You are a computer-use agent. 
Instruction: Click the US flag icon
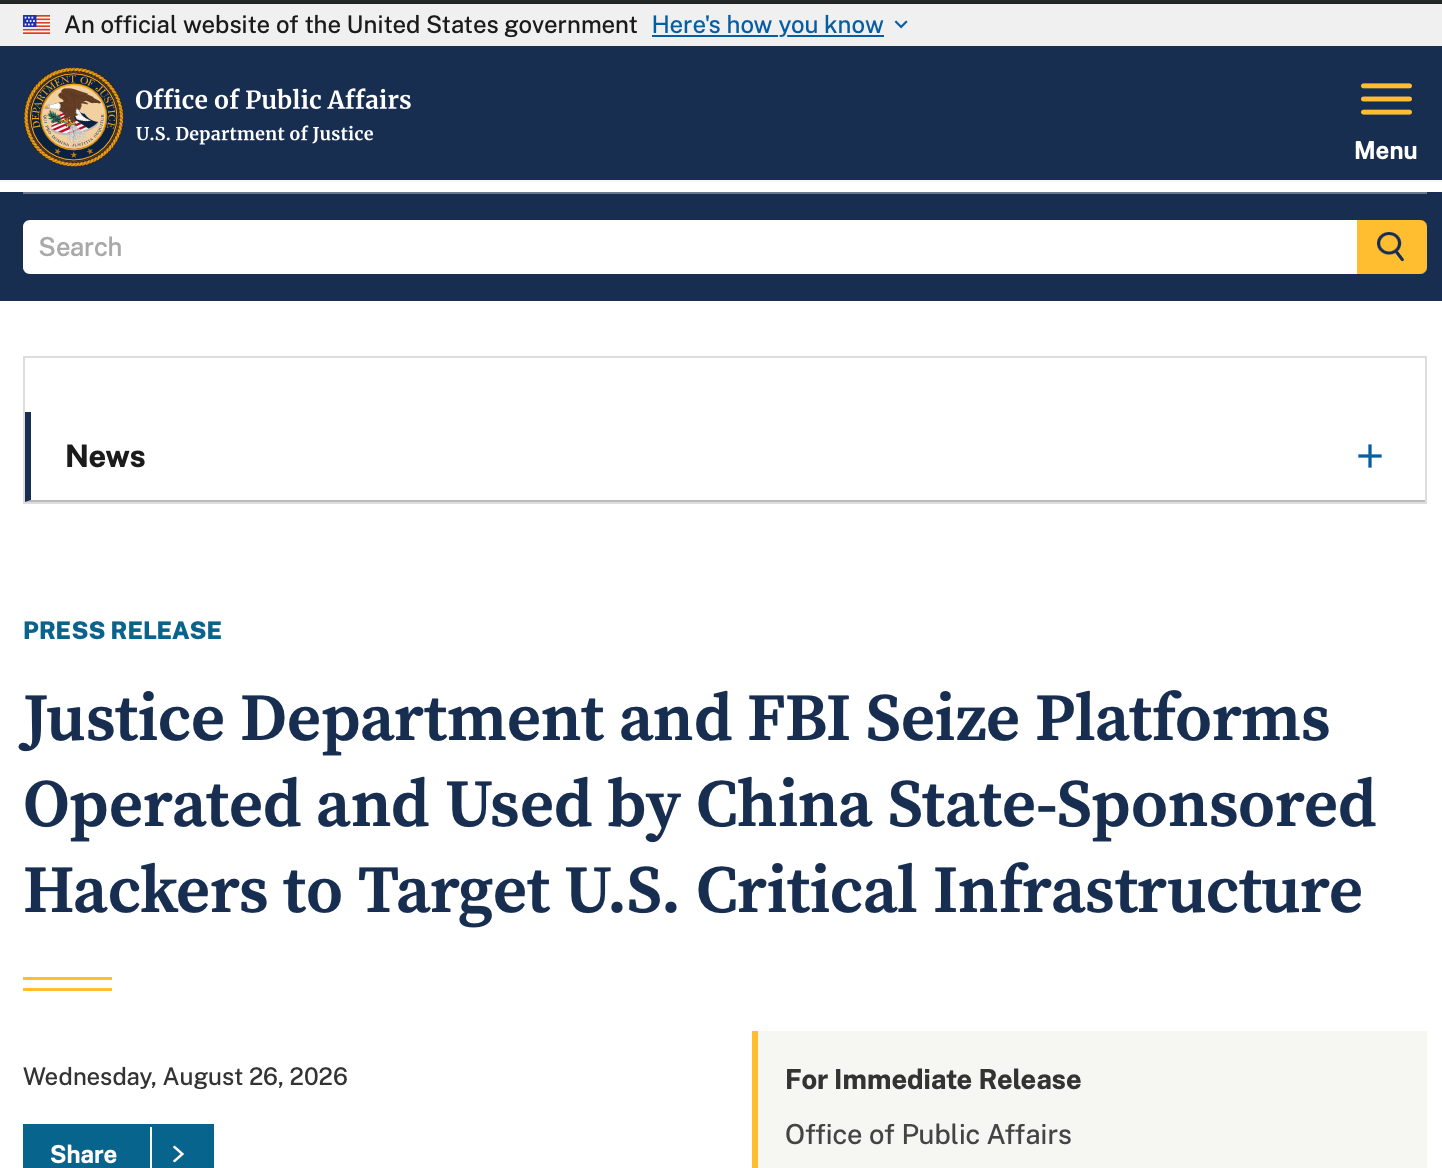click(x=37, y=25)
